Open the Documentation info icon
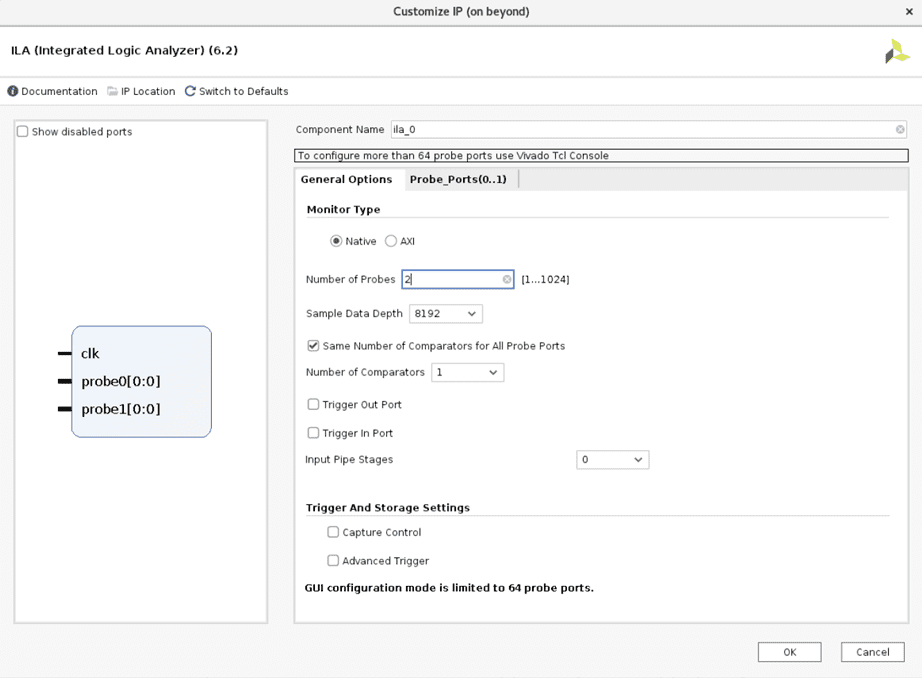922x678 pixels. pos(12,91)
